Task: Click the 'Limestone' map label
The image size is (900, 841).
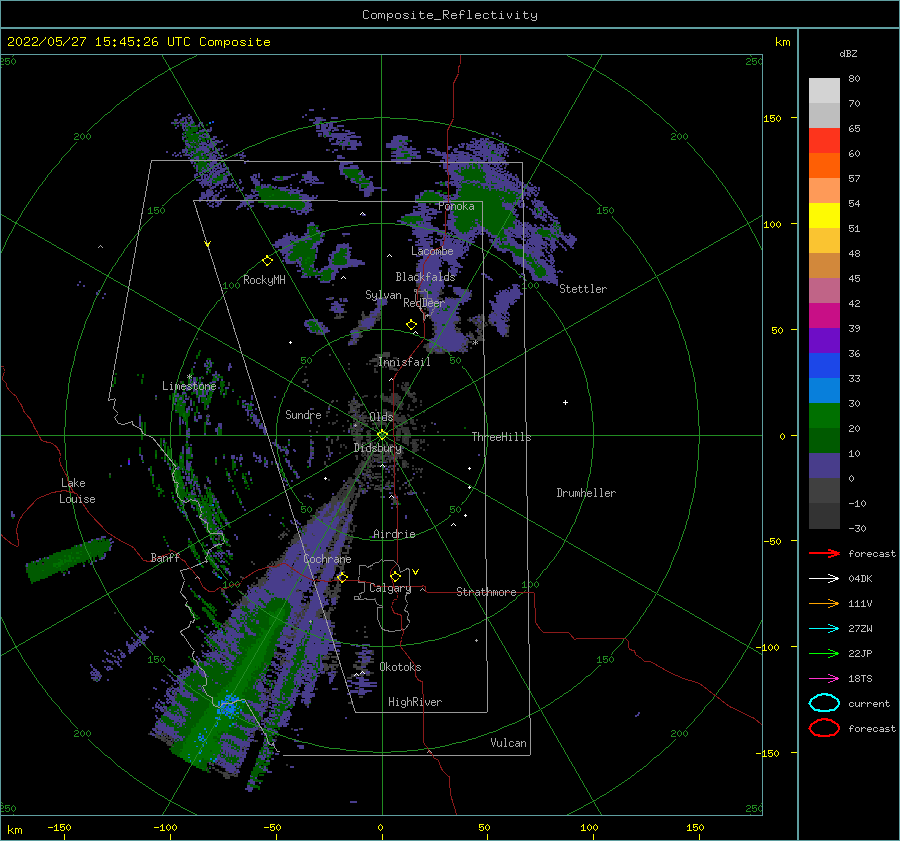Action: point(189,386)
